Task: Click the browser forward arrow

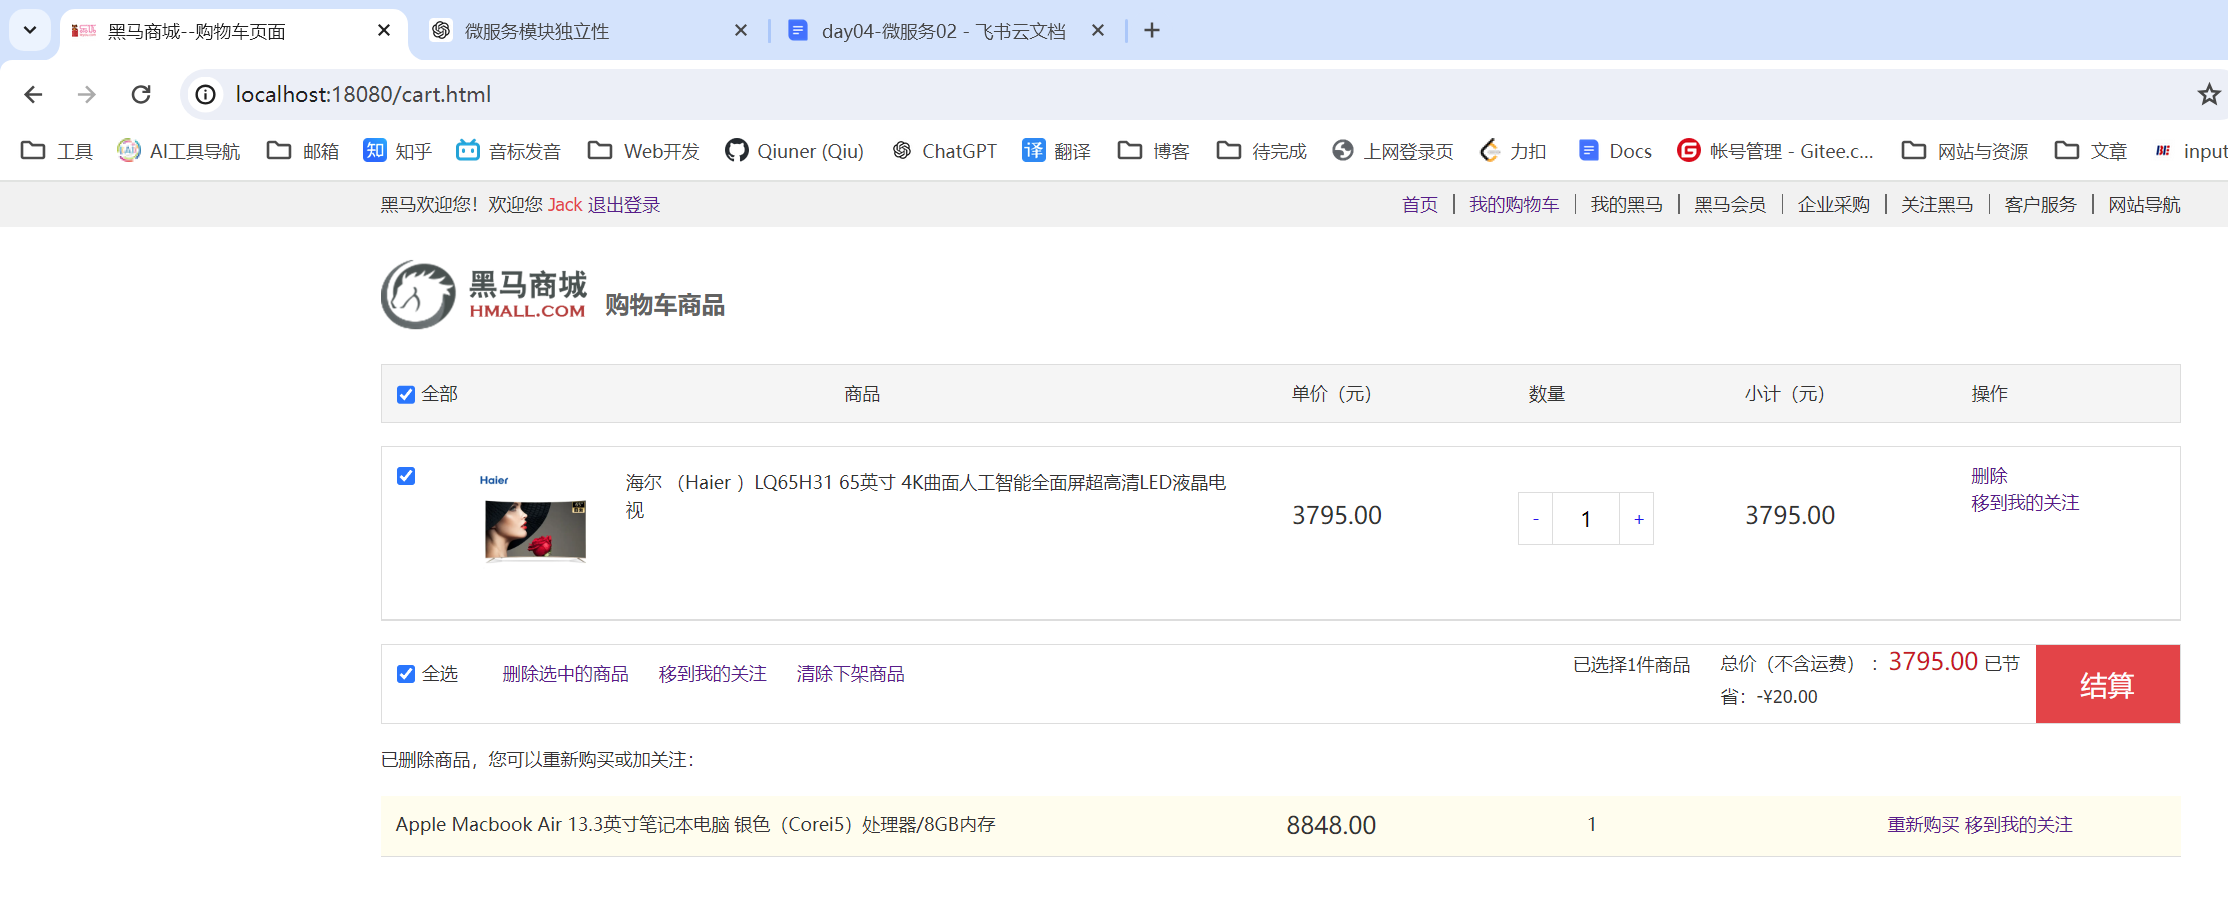Action: [87, 94]
